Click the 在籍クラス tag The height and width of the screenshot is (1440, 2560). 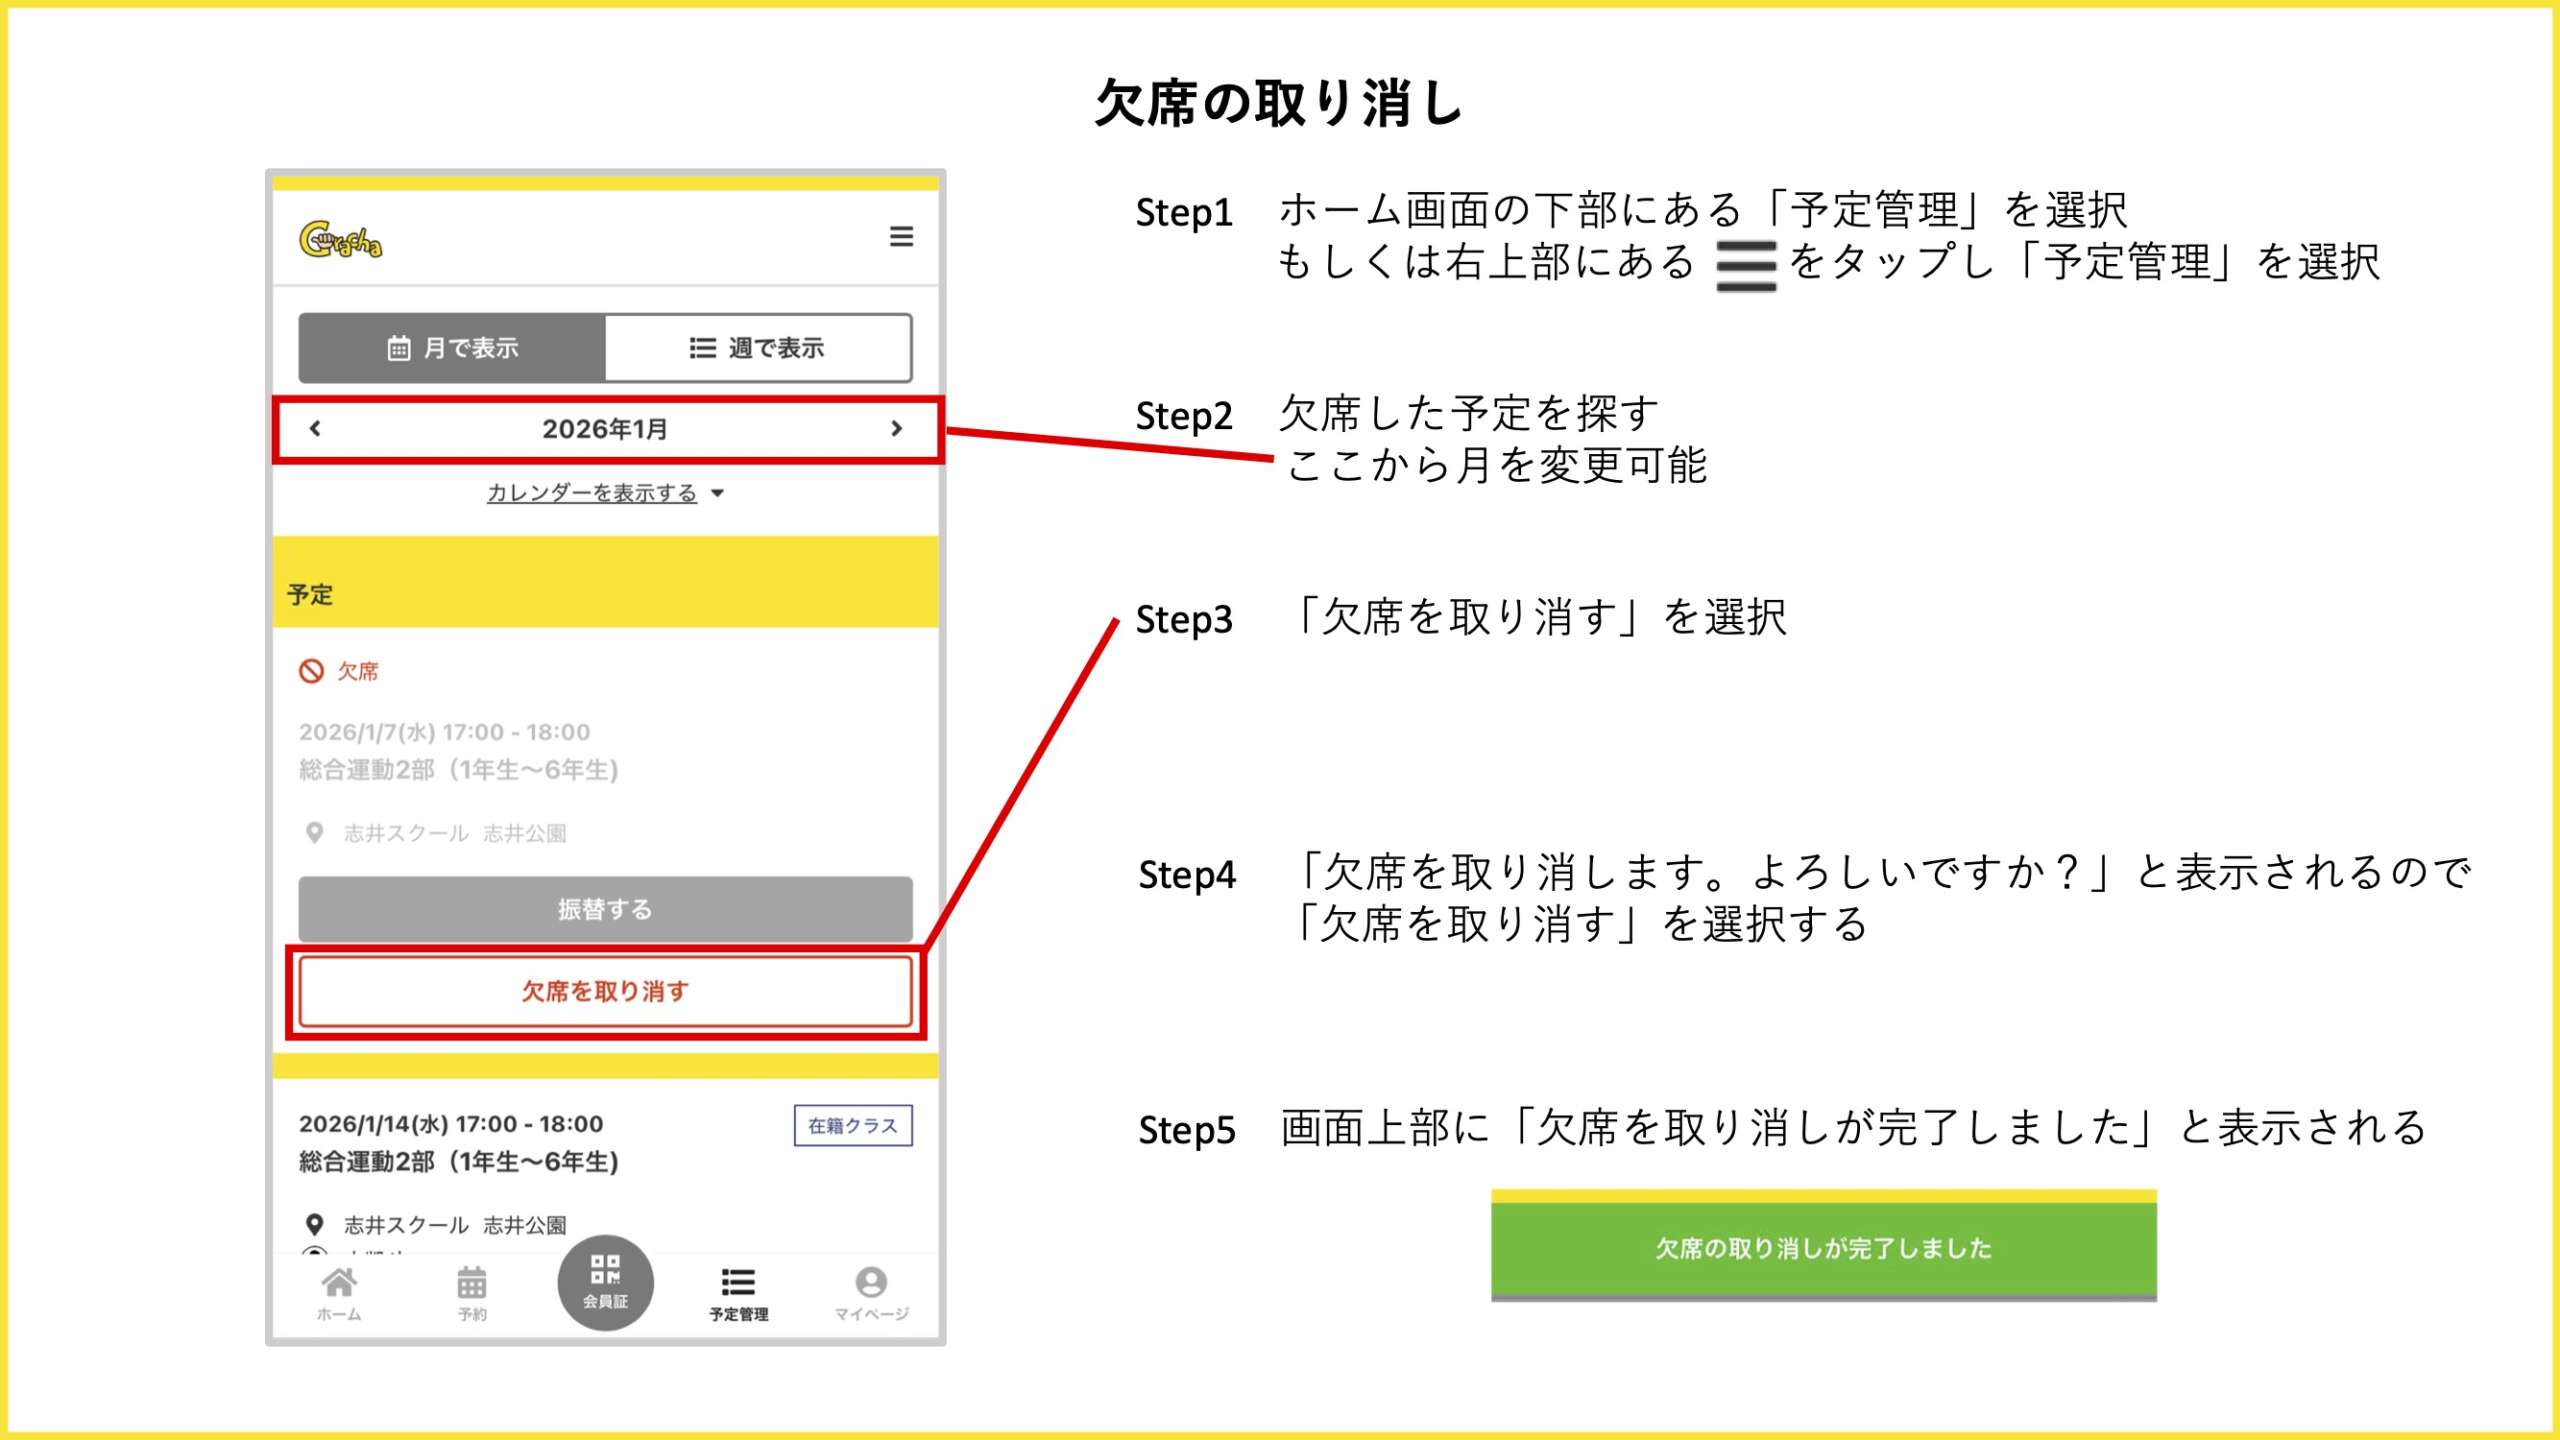pos(852,1126)
